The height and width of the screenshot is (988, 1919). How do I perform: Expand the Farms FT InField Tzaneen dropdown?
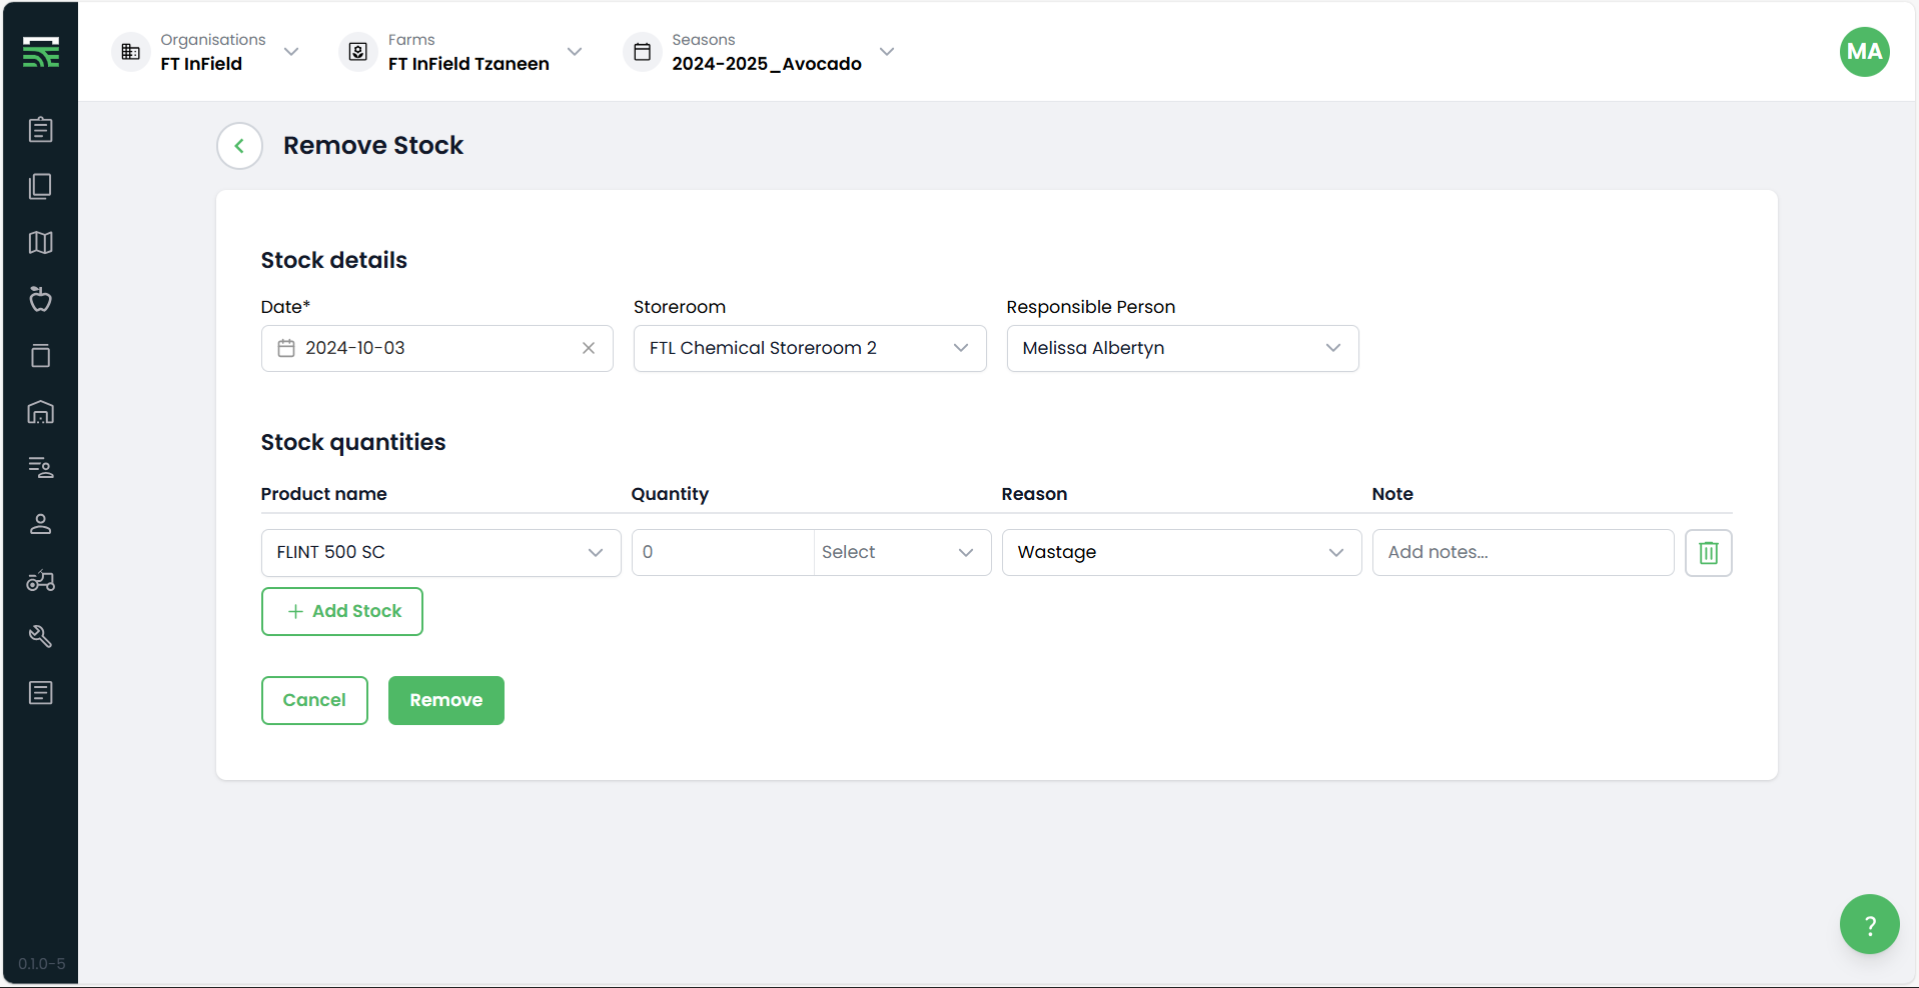(x=574, y=52)
